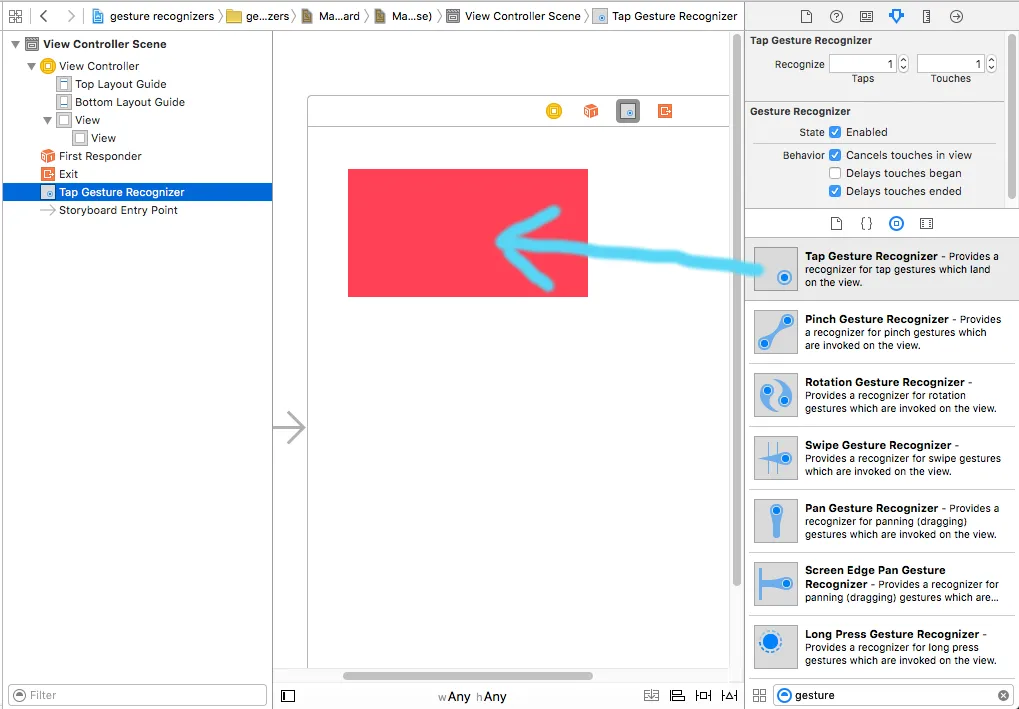Image resolution: width=1019 pixels, height=709 pixels.
Task: Toggle library icon grid view
Action: coord(759,695)
